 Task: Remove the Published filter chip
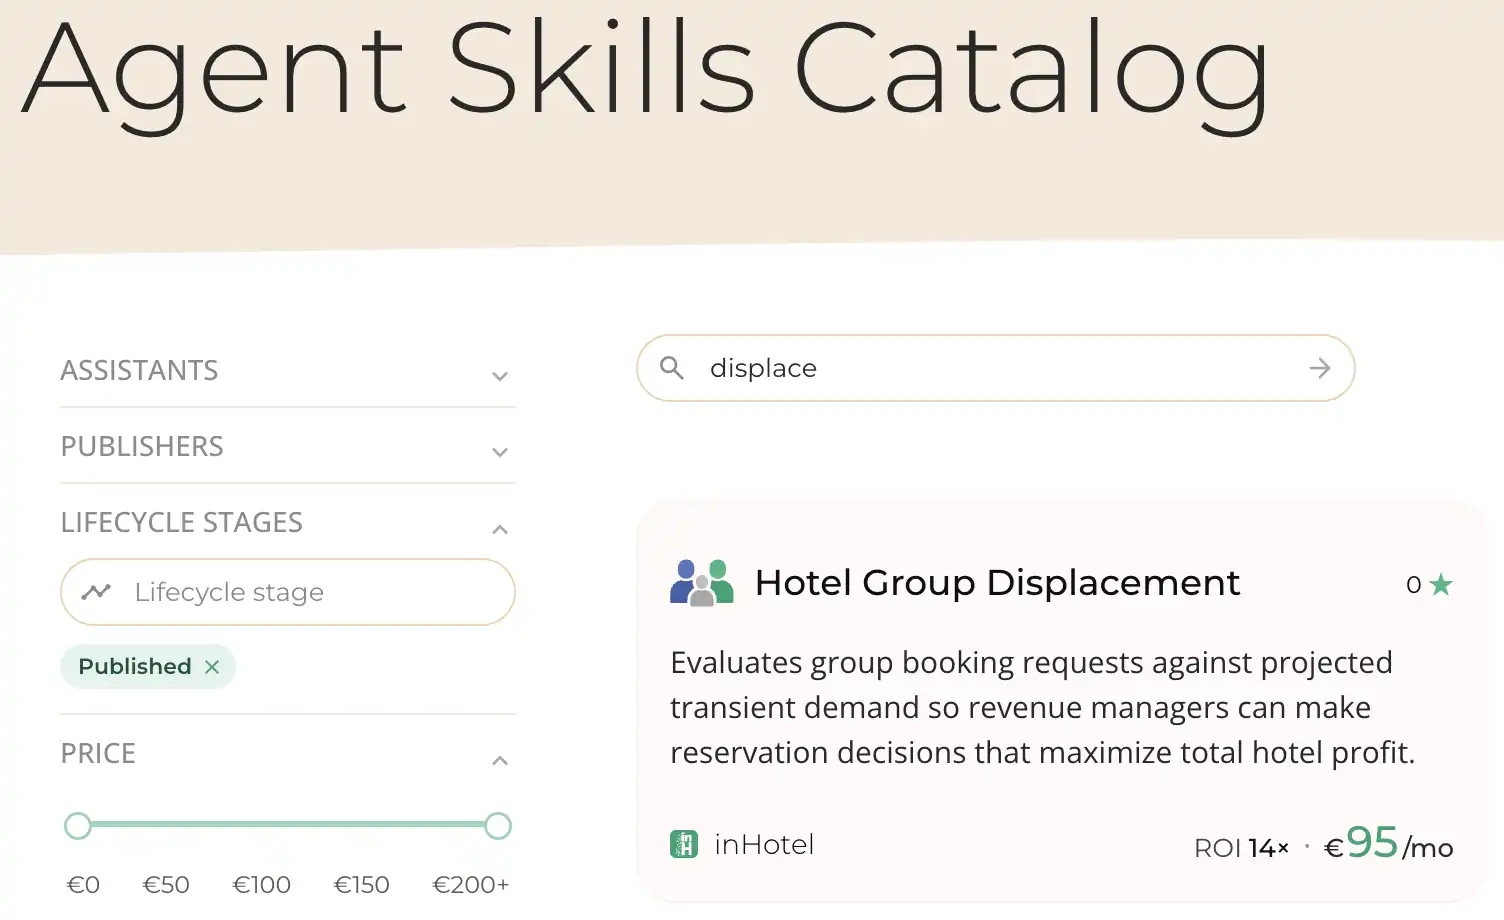212,667
